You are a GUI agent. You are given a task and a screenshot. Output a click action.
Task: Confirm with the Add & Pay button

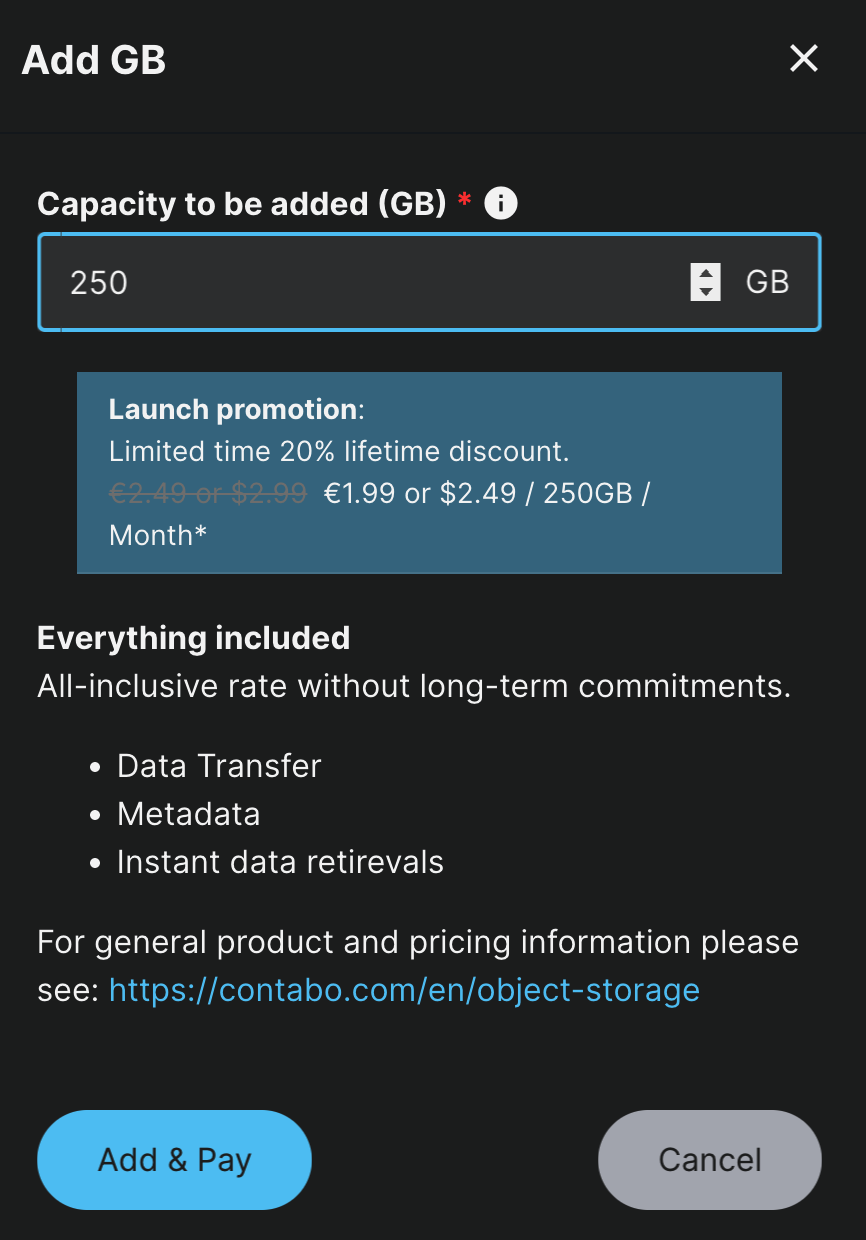(175, 1160)
